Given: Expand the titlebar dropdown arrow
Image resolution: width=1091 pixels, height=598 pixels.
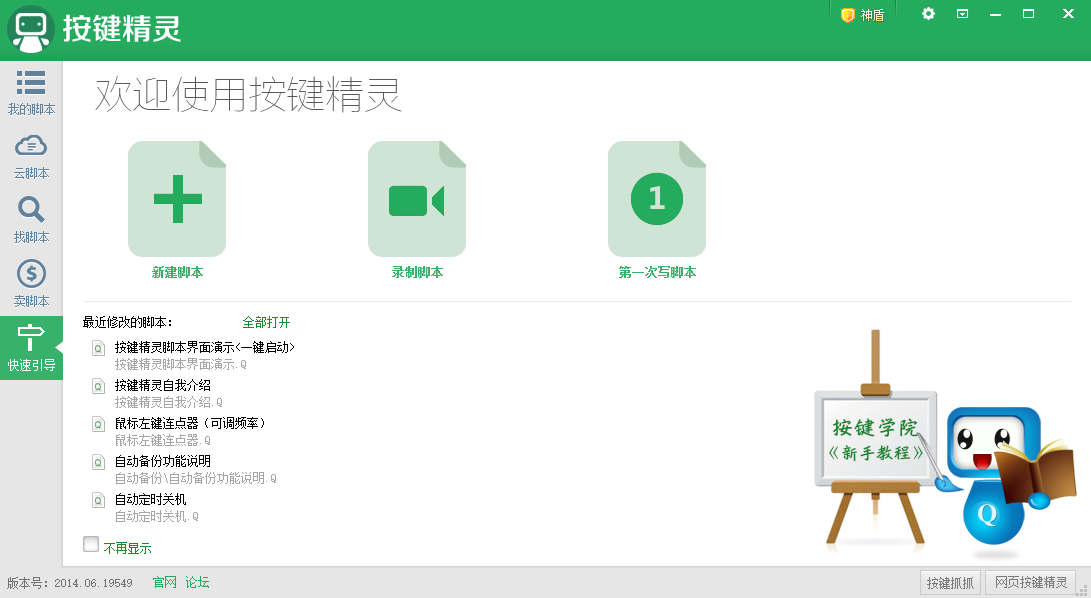Looking at the screenshot, I should tap(962, 14).
